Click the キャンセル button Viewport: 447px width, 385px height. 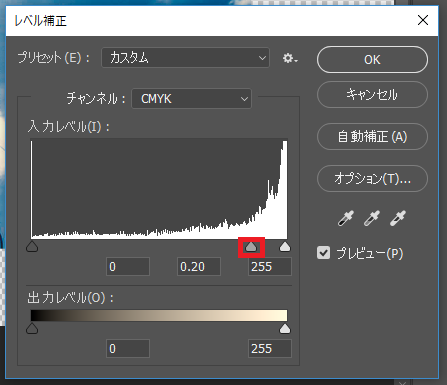click(372, 95)
